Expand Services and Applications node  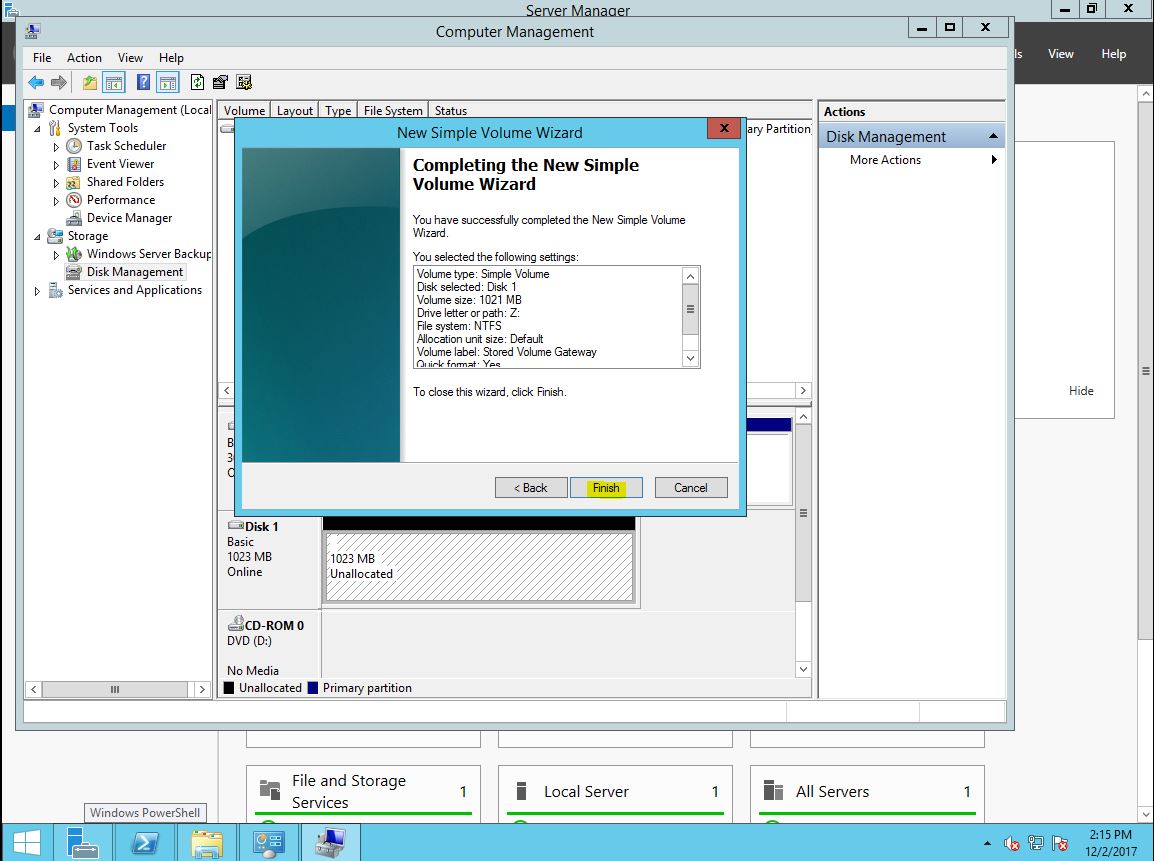coord(38,291)
